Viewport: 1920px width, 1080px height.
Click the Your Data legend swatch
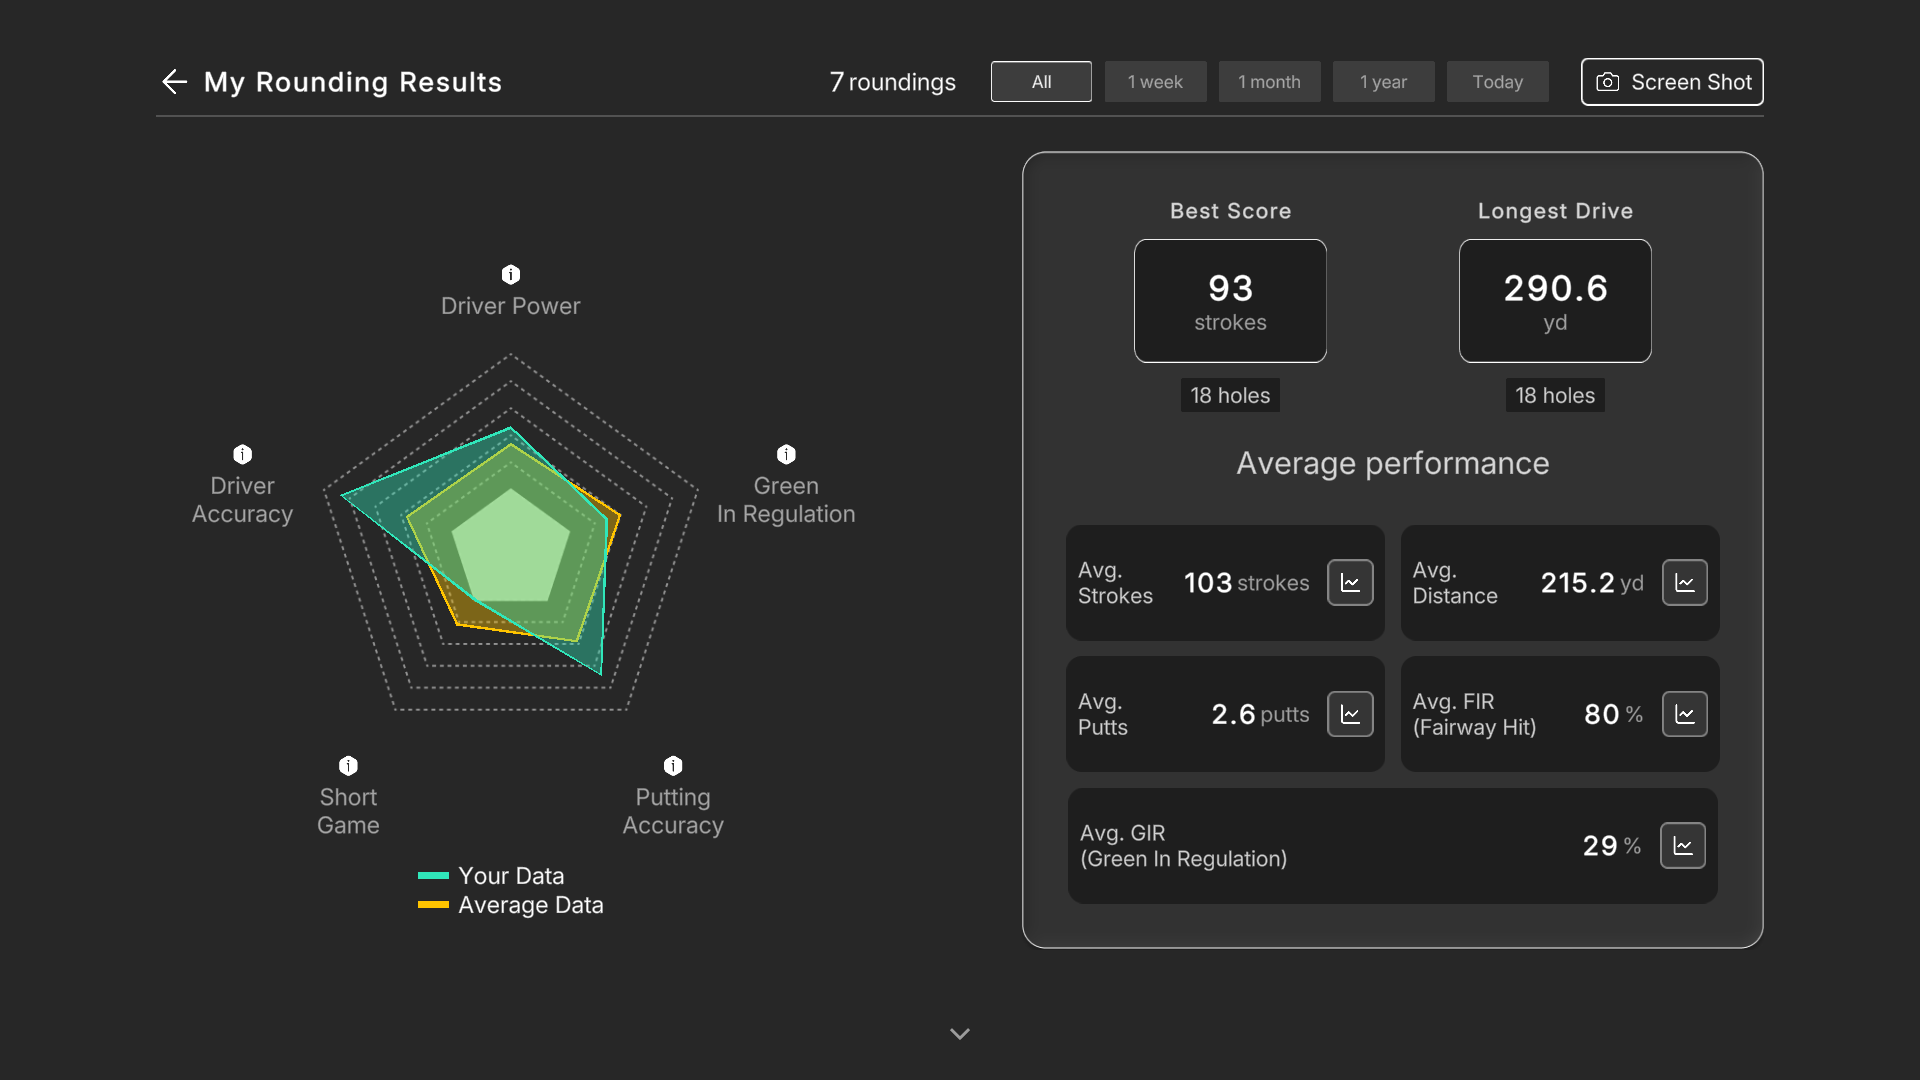[433, 875]
